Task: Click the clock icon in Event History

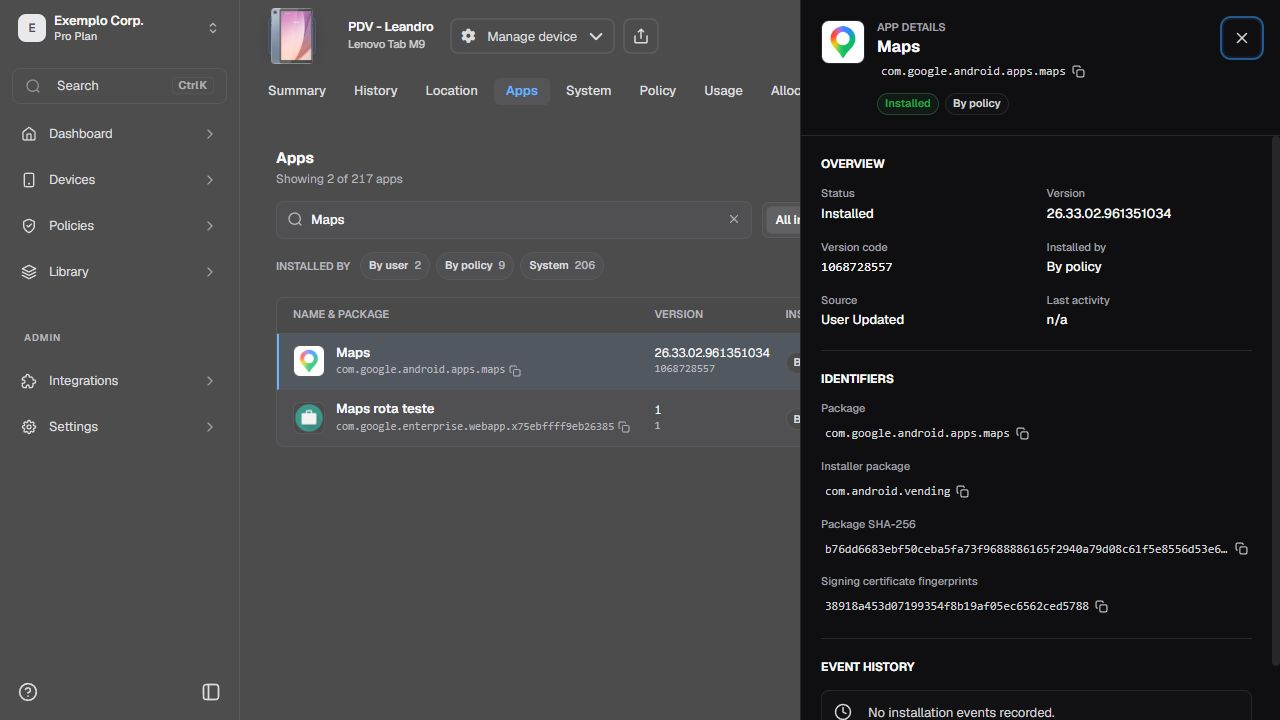Action: 843,712
